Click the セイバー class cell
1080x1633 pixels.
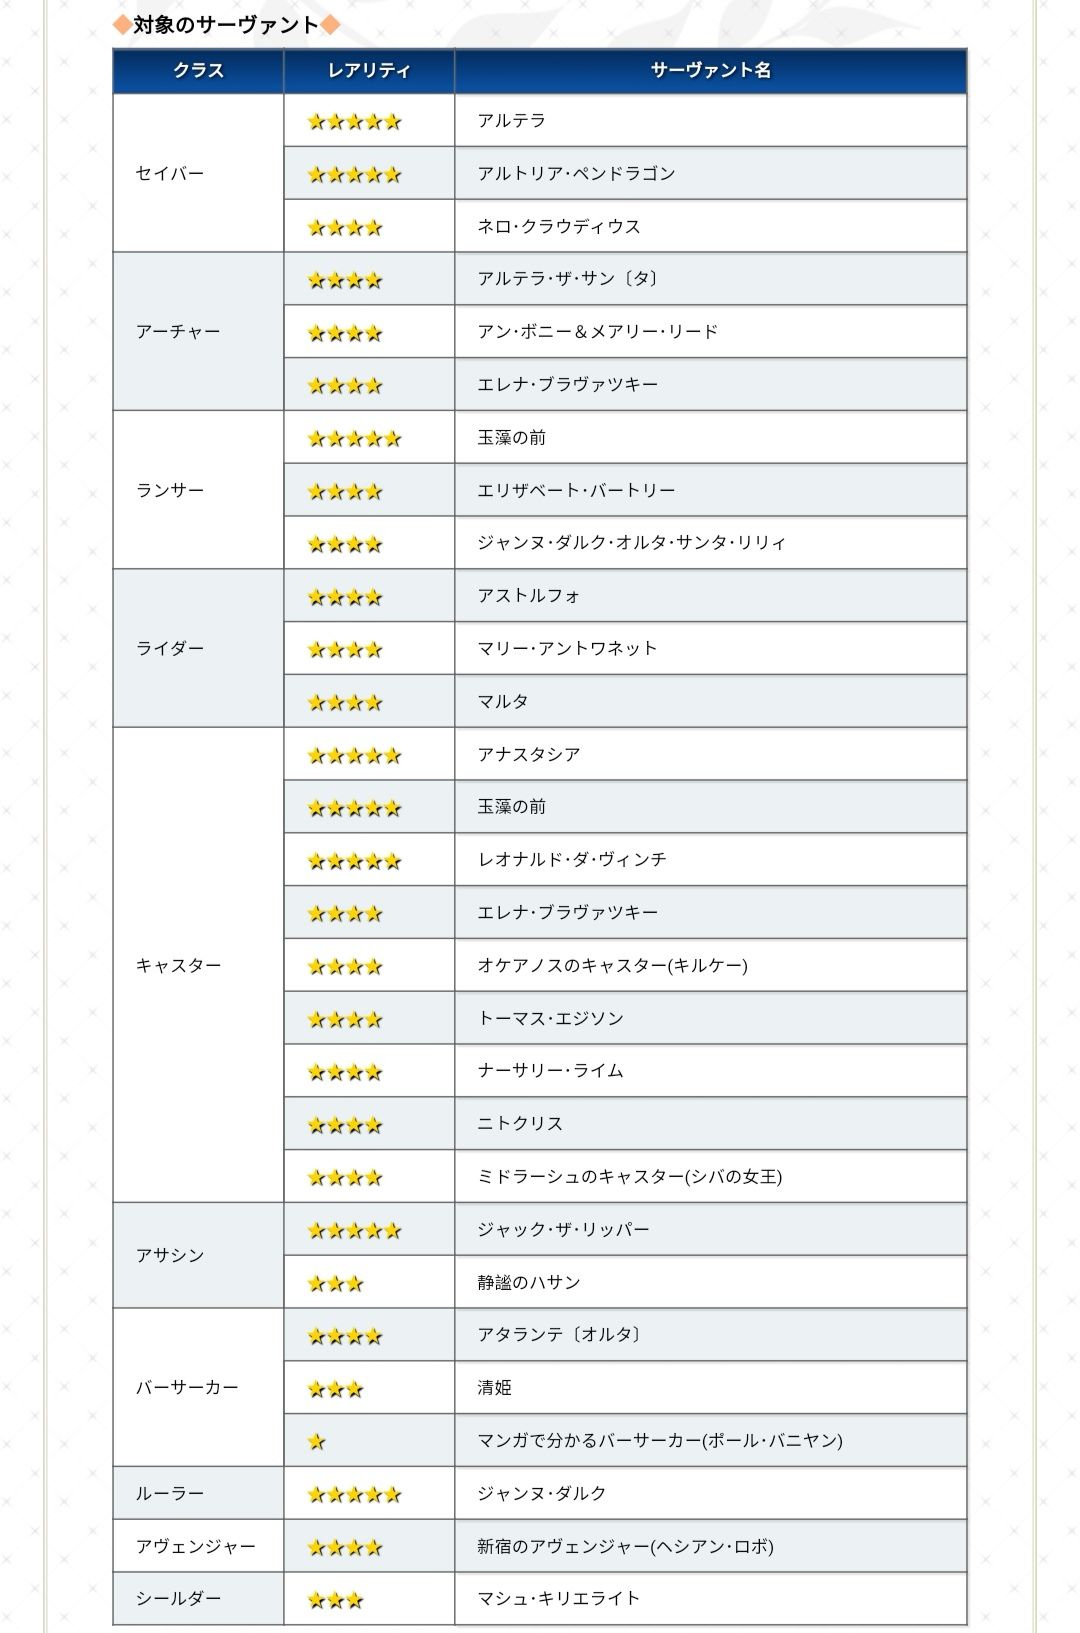pyautogui.click(x=198, y=173)
